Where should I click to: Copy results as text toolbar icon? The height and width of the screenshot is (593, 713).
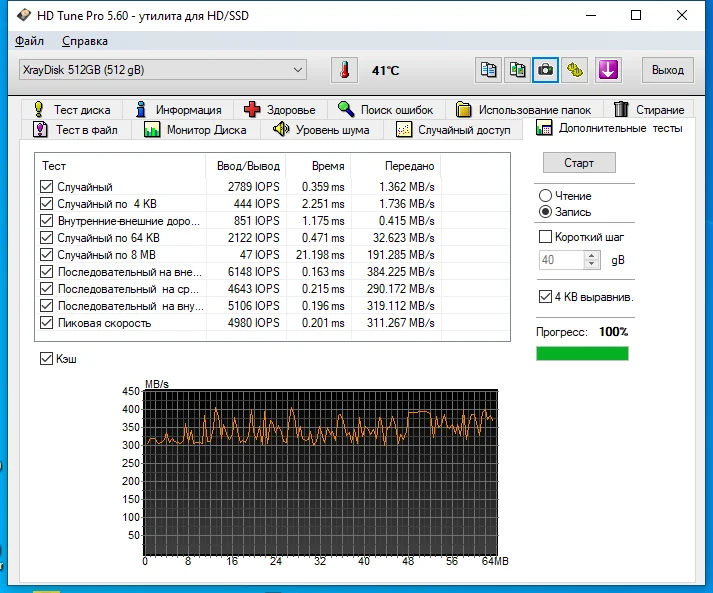(488, 70)
